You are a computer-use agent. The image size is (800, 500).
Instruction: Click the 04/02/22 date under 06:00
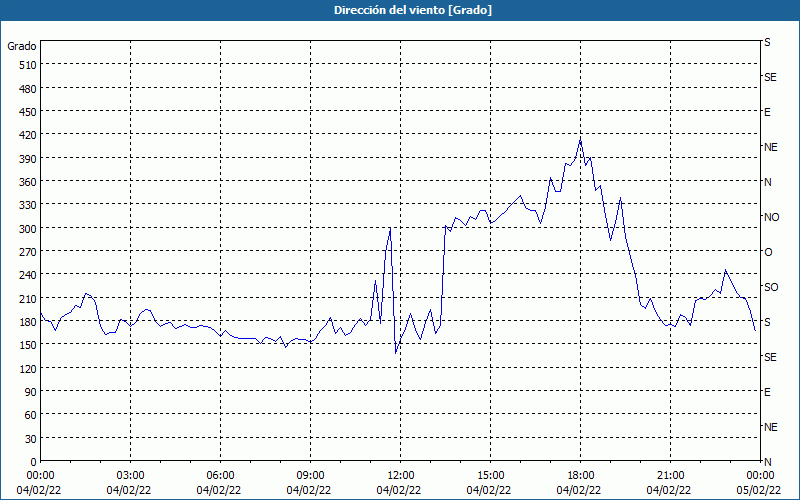(219, 490)
